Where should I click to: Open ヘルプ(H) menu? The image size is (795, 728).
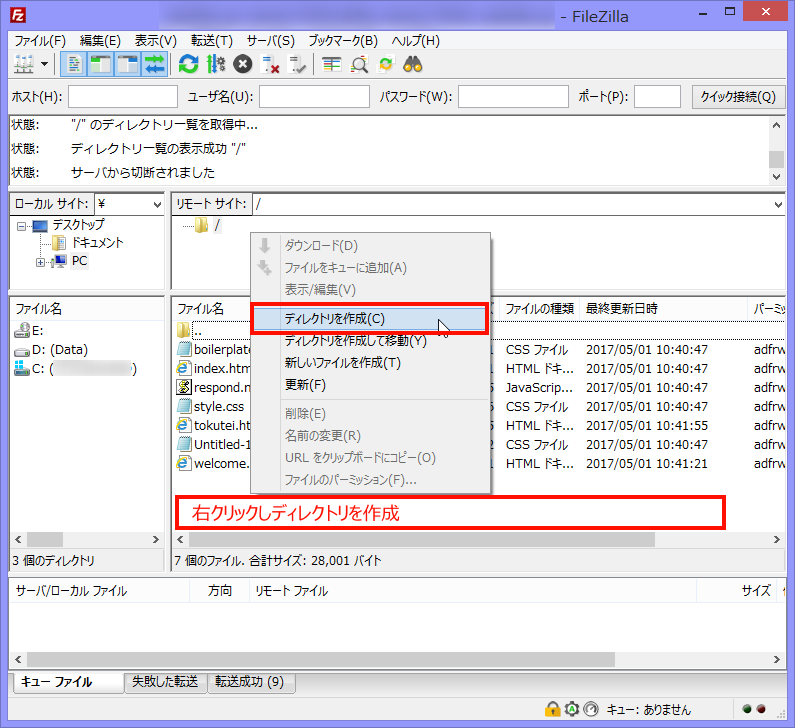415,41
